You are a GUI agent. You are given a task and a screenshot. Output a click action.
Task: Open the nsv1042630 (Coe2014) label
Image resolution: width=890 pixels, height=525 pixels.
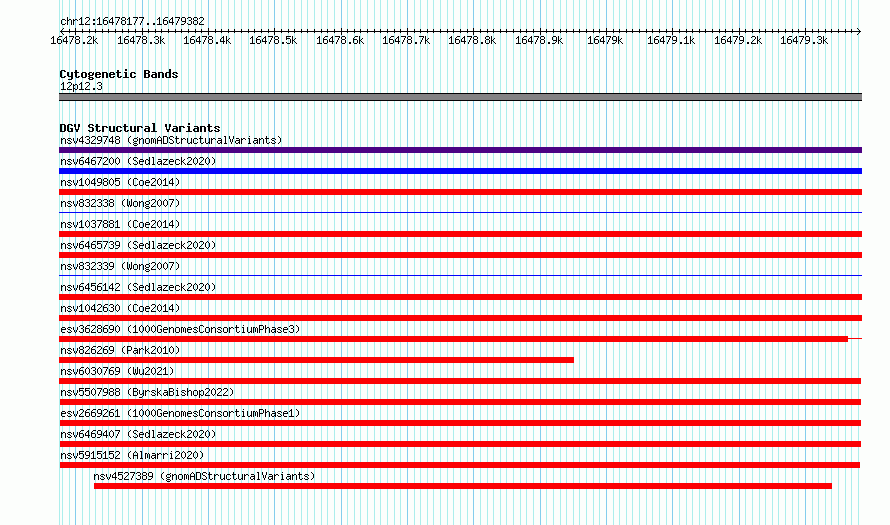(120, 308)
